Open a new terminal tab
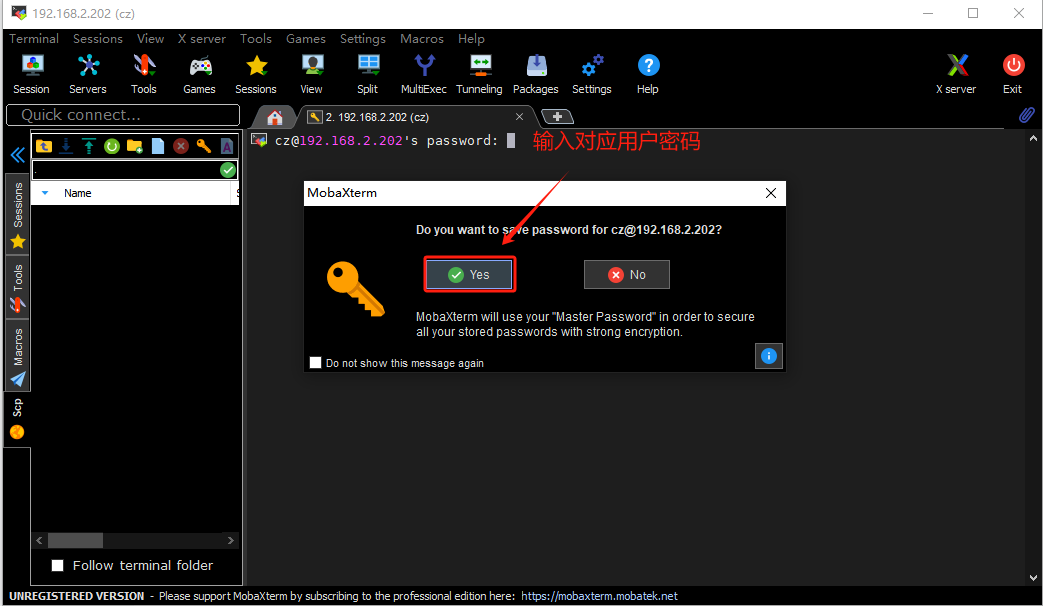The image size is (1043, 606). tap(557, 117)
